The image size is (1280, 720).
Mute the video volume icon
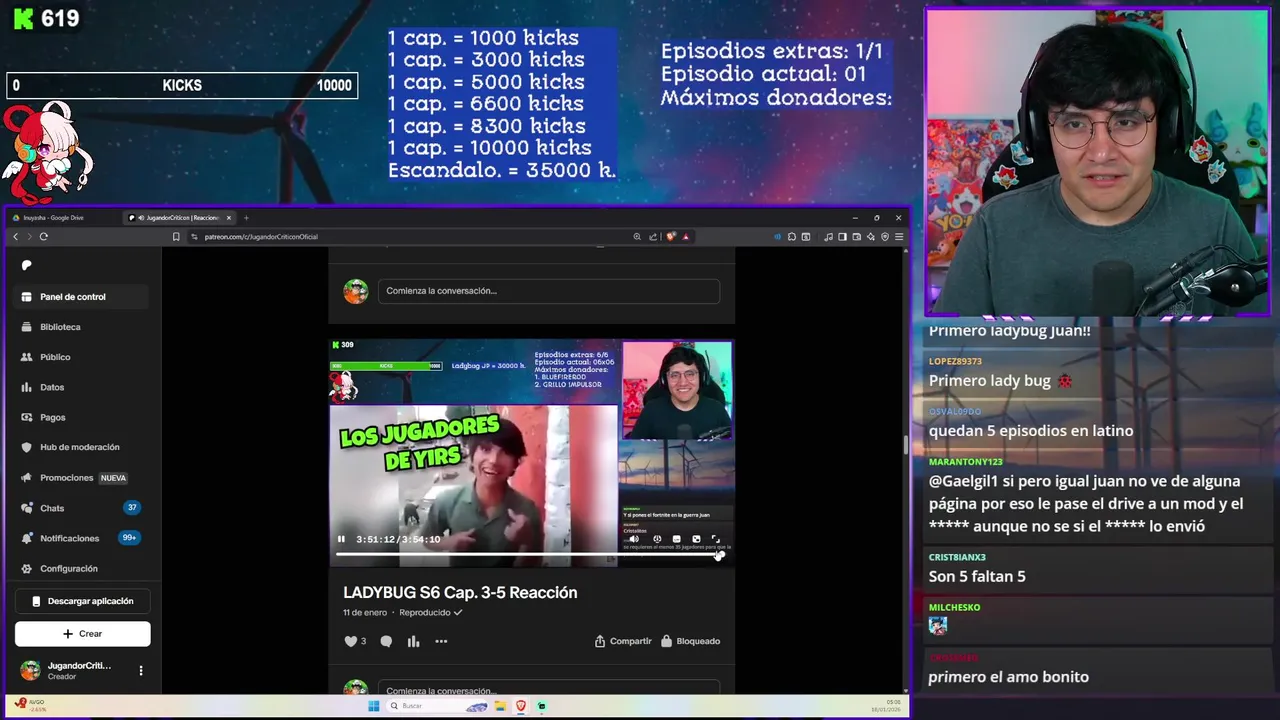[634, 539]
